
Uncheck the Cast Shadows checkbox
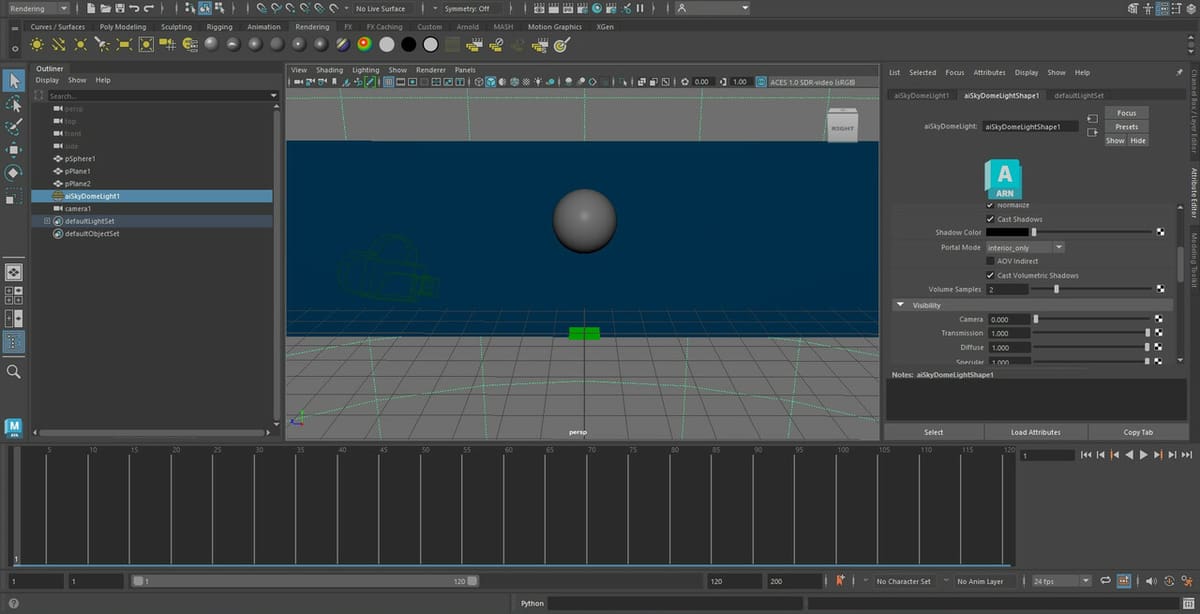pyautogui.click(x=990, y=219)
